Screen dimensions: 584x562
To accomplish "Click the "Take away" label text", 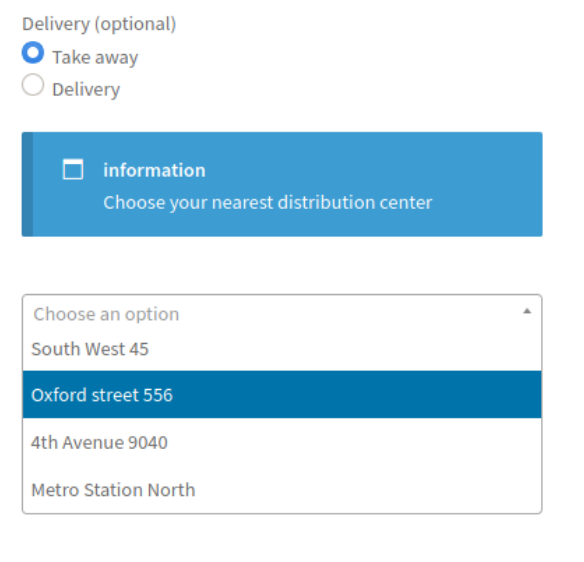I will (x=95, y=57).
